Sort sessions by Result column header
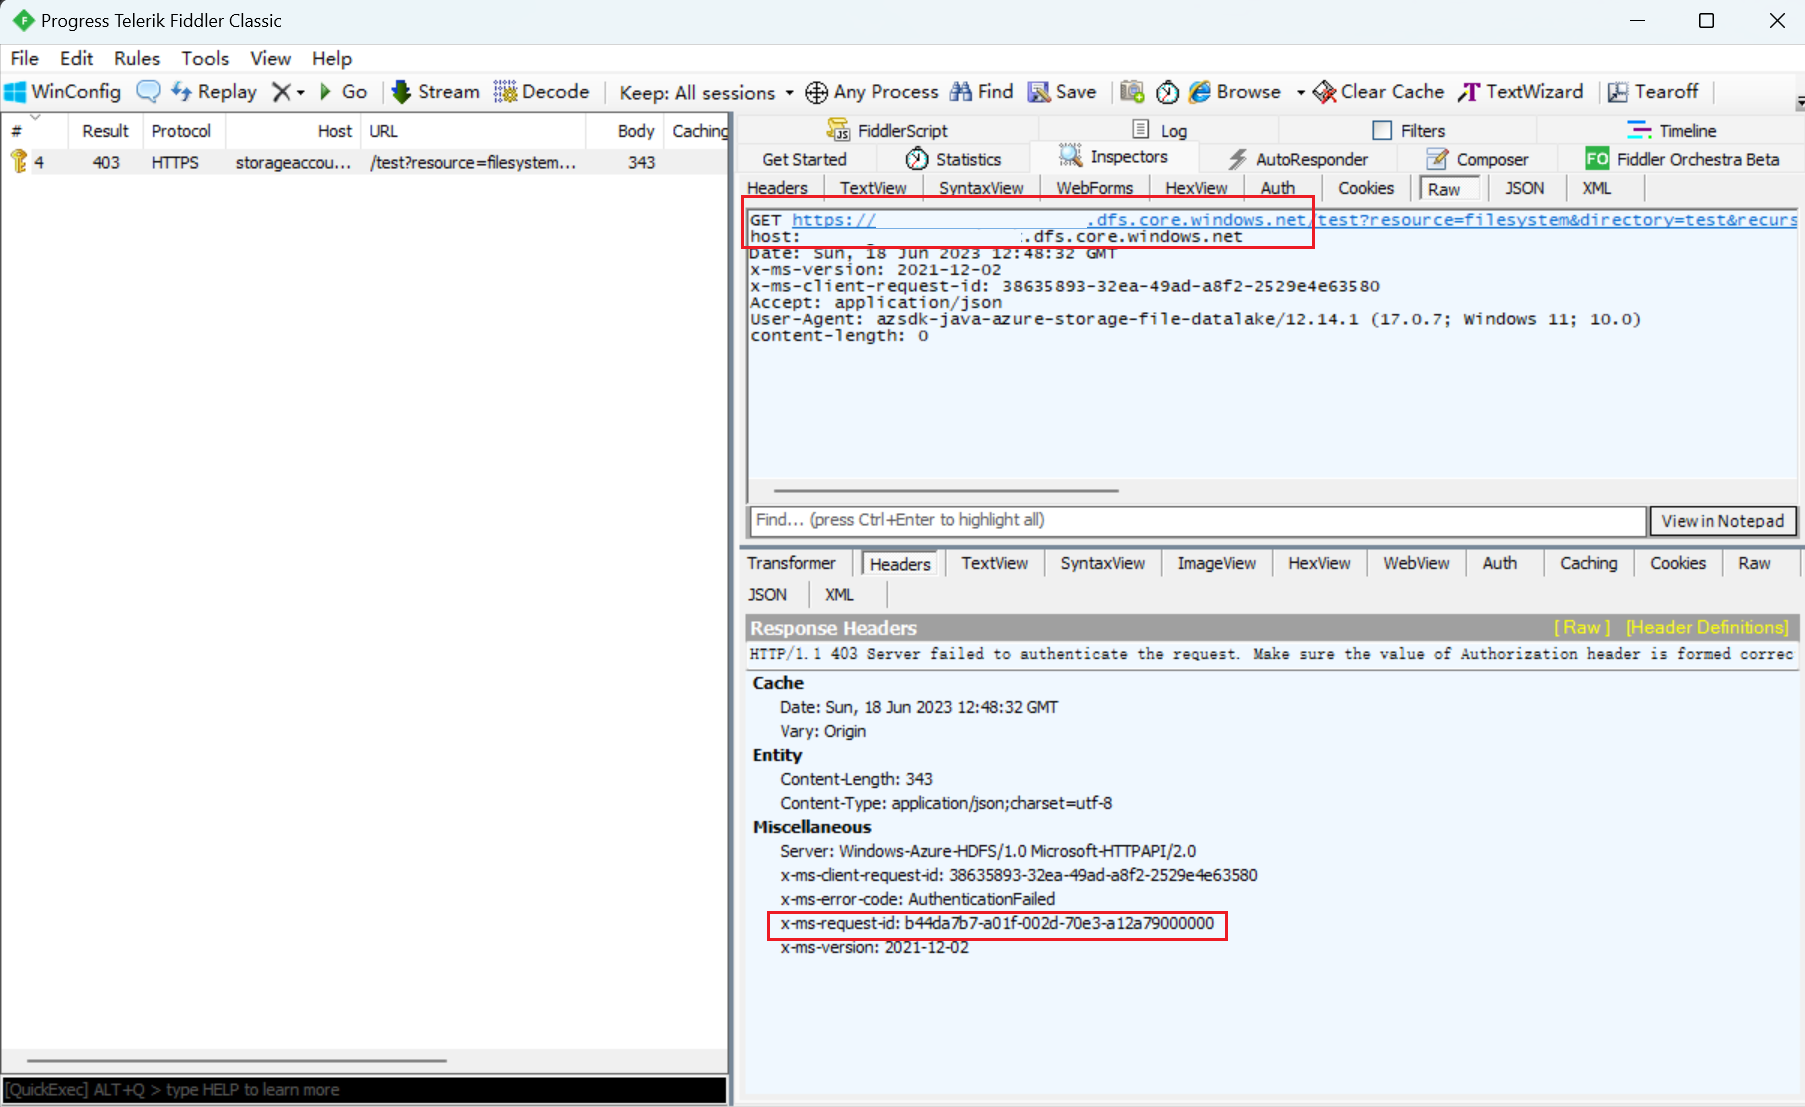This screenshot has width=1805, height=1107. tap(105, 131)
